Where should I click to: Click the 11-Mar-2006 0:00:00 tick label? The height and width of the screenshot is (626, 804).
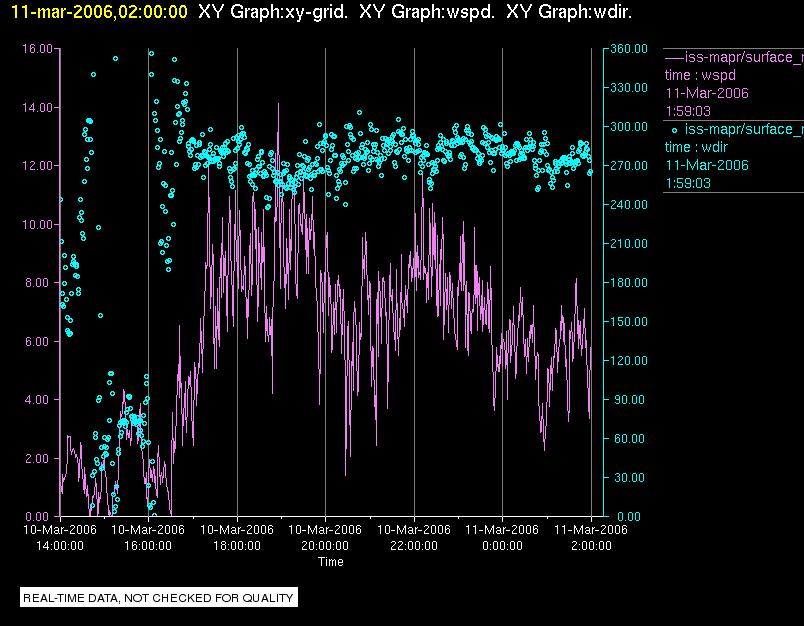pos(502,538)
